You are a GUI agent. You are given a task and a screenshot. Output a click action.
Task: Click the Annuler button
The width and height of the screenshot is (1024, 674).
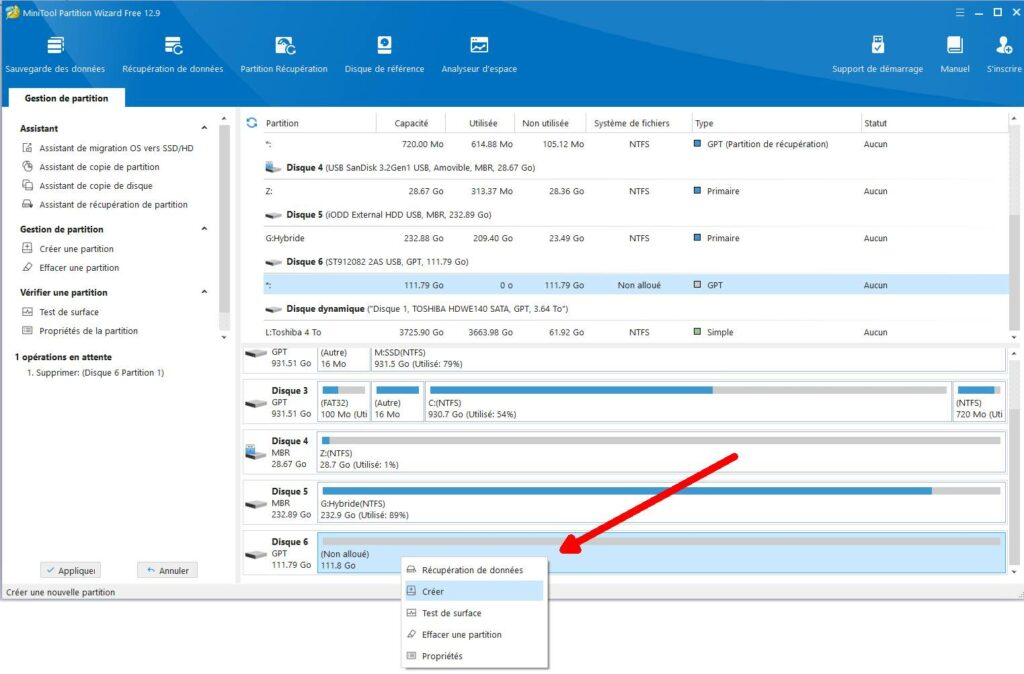[167, 571]
